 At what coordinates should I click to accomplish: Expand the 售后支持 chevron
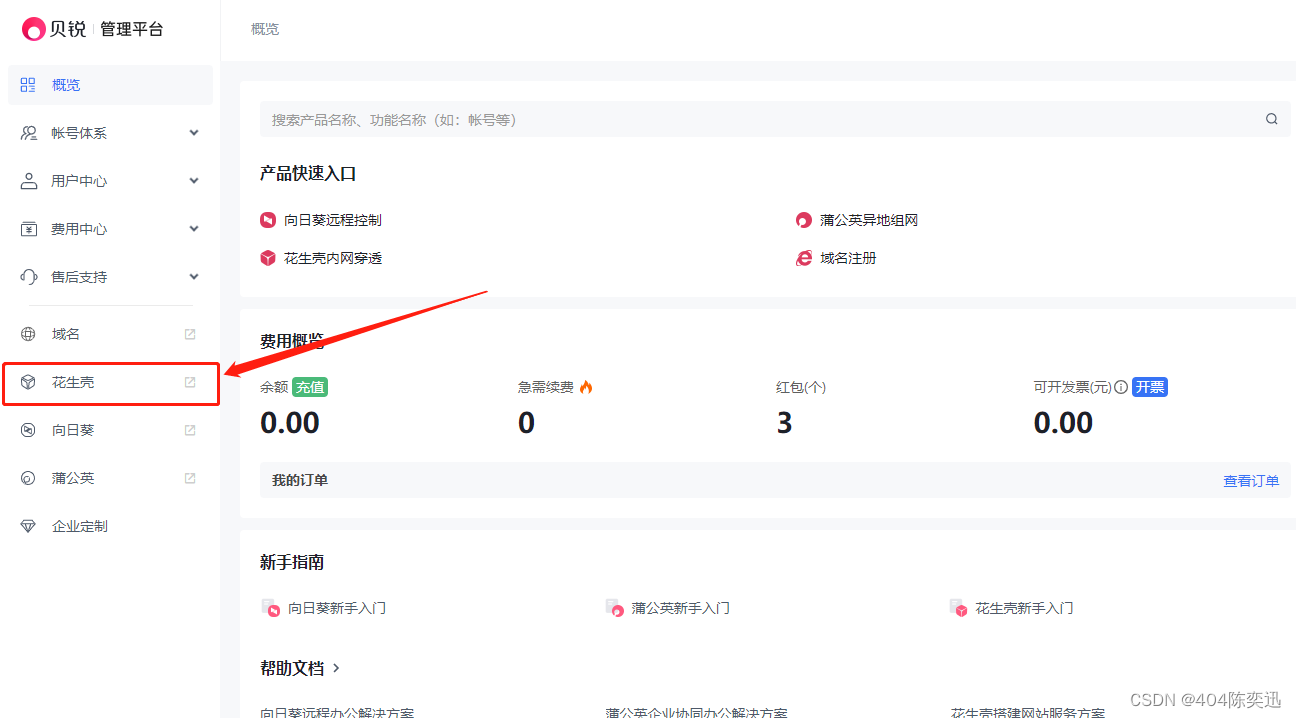[x=194, y=277]
